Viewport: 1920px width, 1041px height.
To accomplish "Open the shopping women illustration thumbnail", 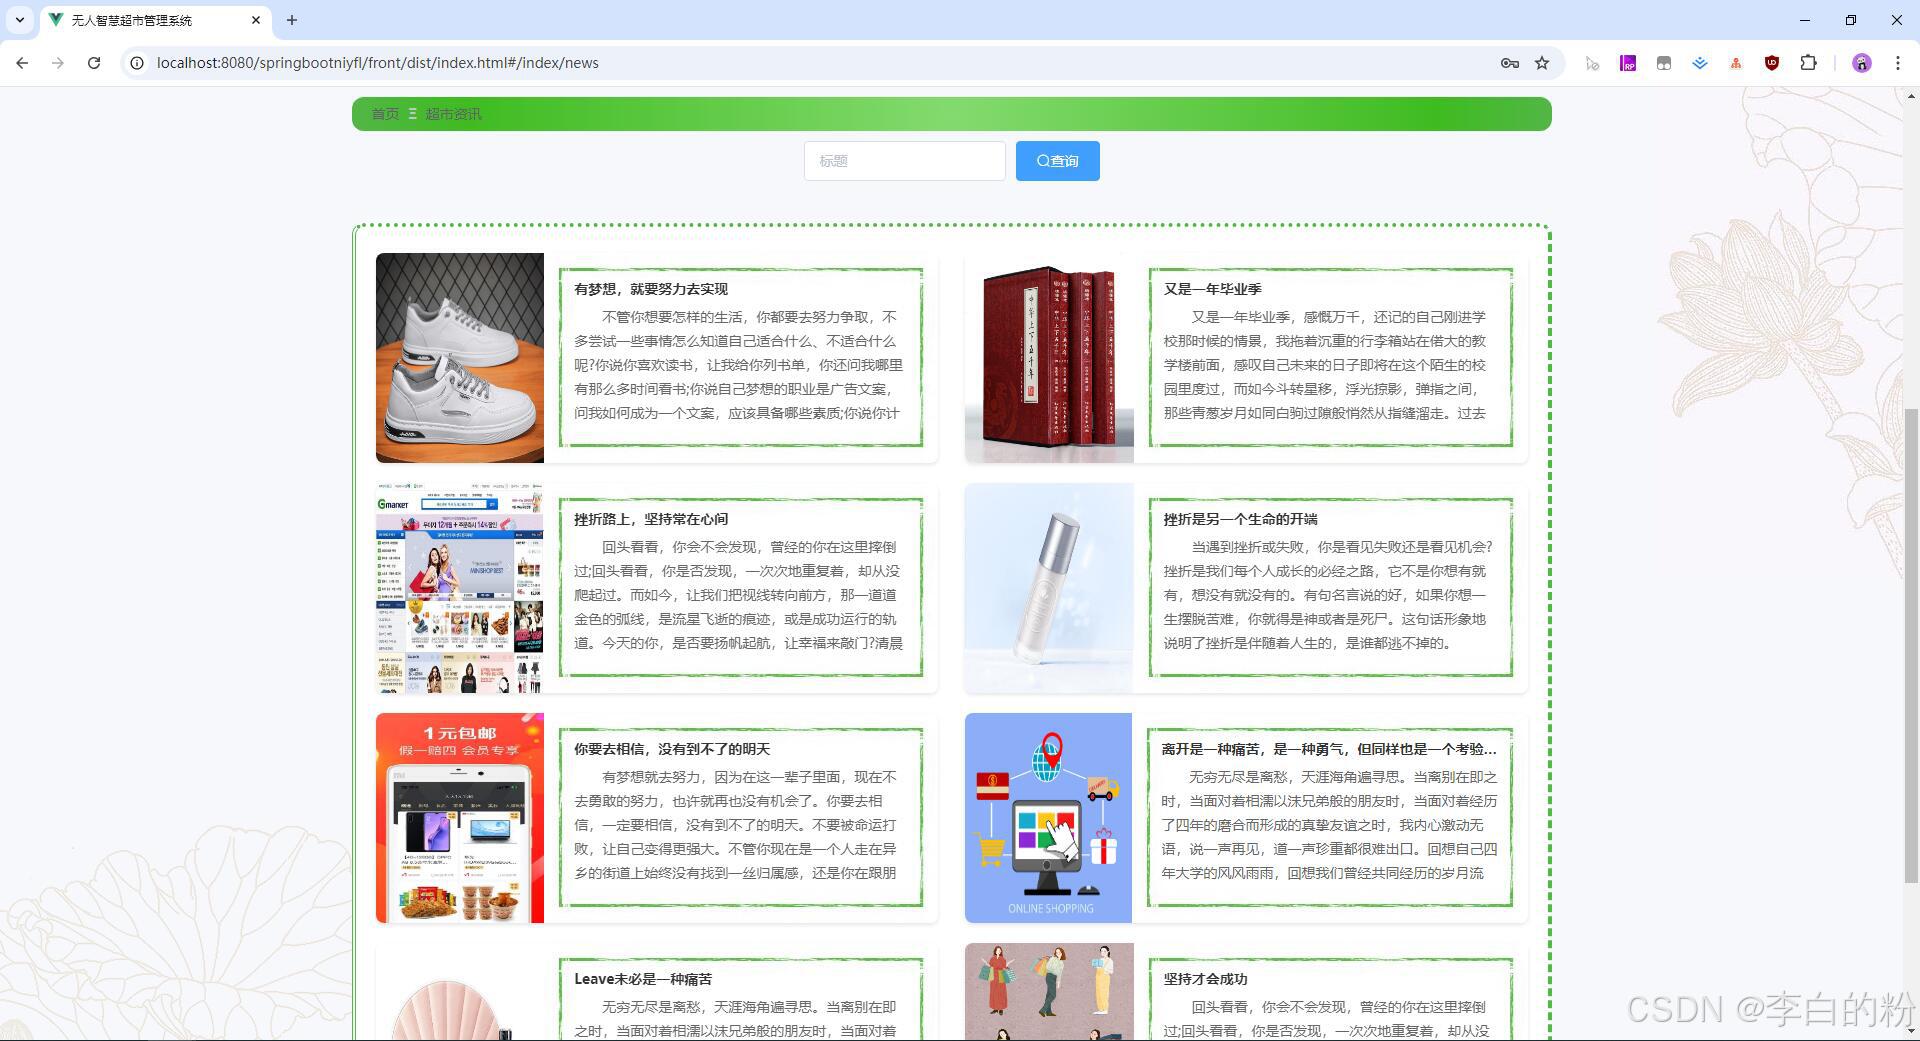I will pyautogui.click(x=1049, y=991).
